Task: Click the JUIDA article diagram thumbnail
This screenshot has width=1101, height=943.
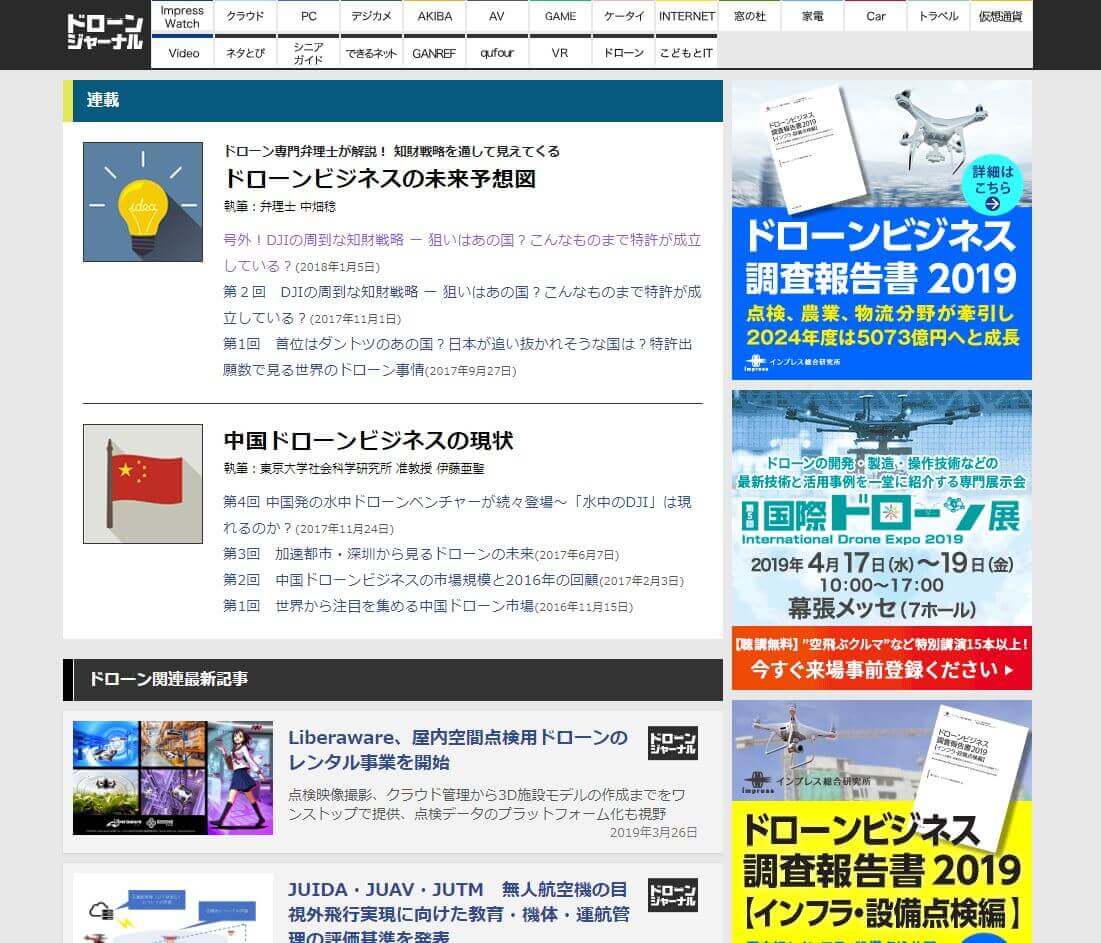Action: [173, 909]
